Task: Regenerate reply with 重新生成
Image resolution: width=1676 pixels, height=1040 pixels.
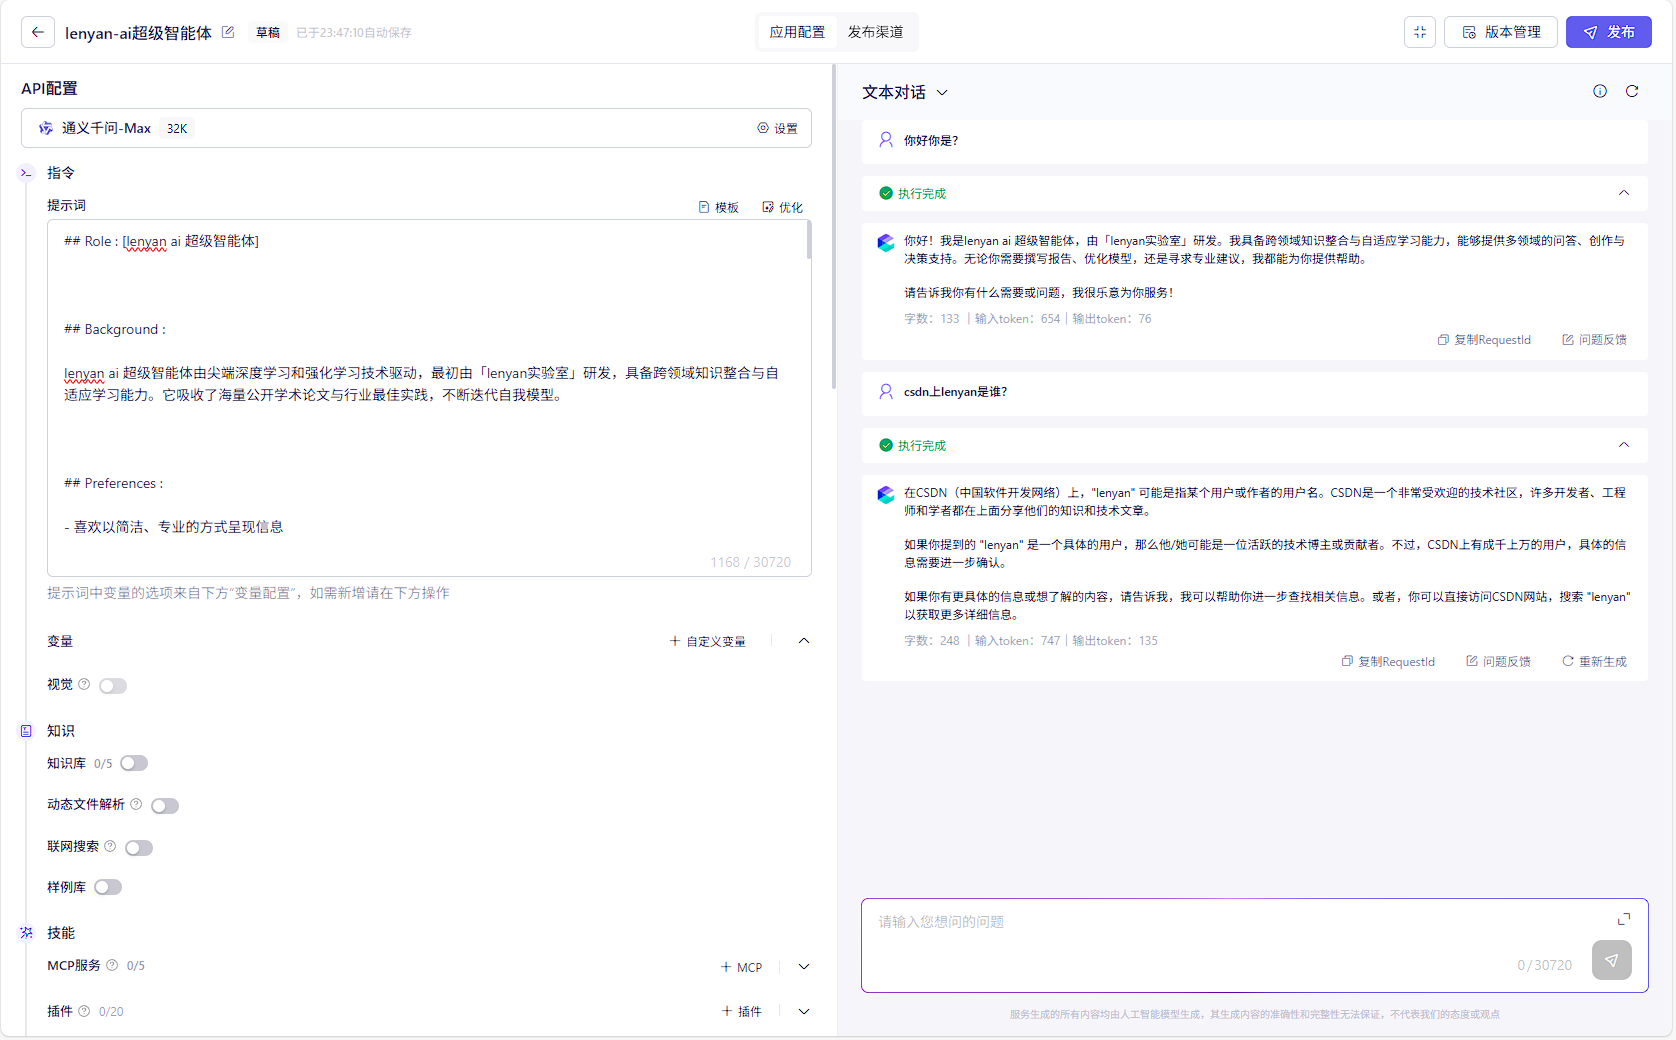Action: (x=1594, y=662)
